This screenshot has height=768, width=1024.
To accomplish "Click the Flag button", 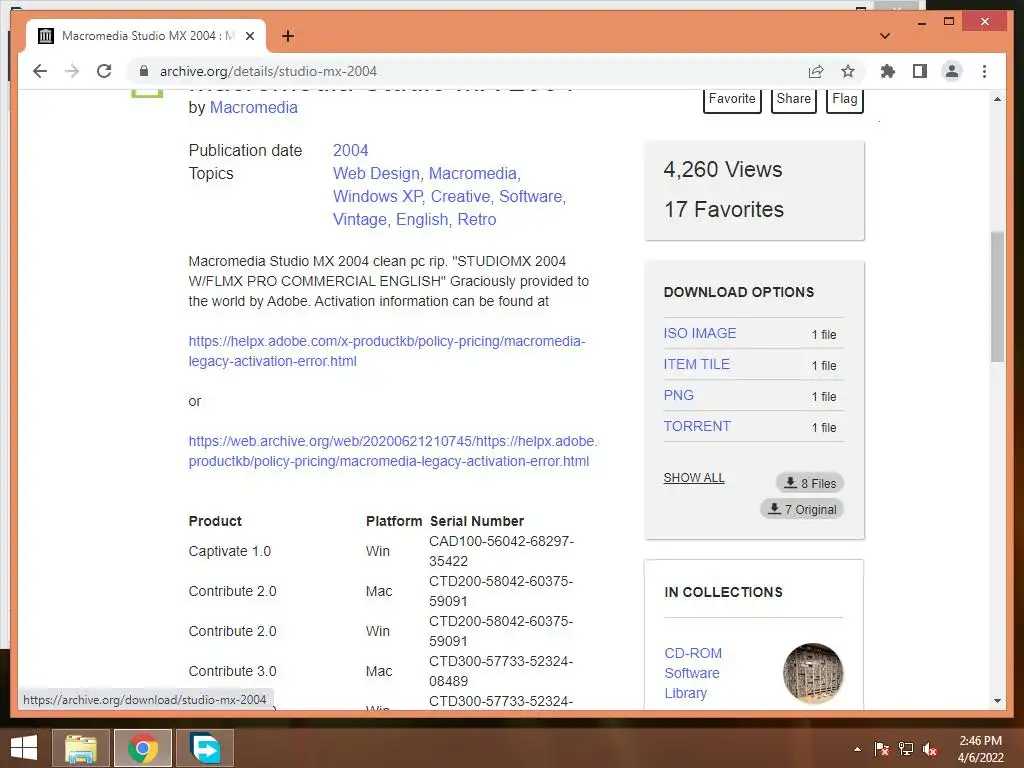I will point(844,99).
